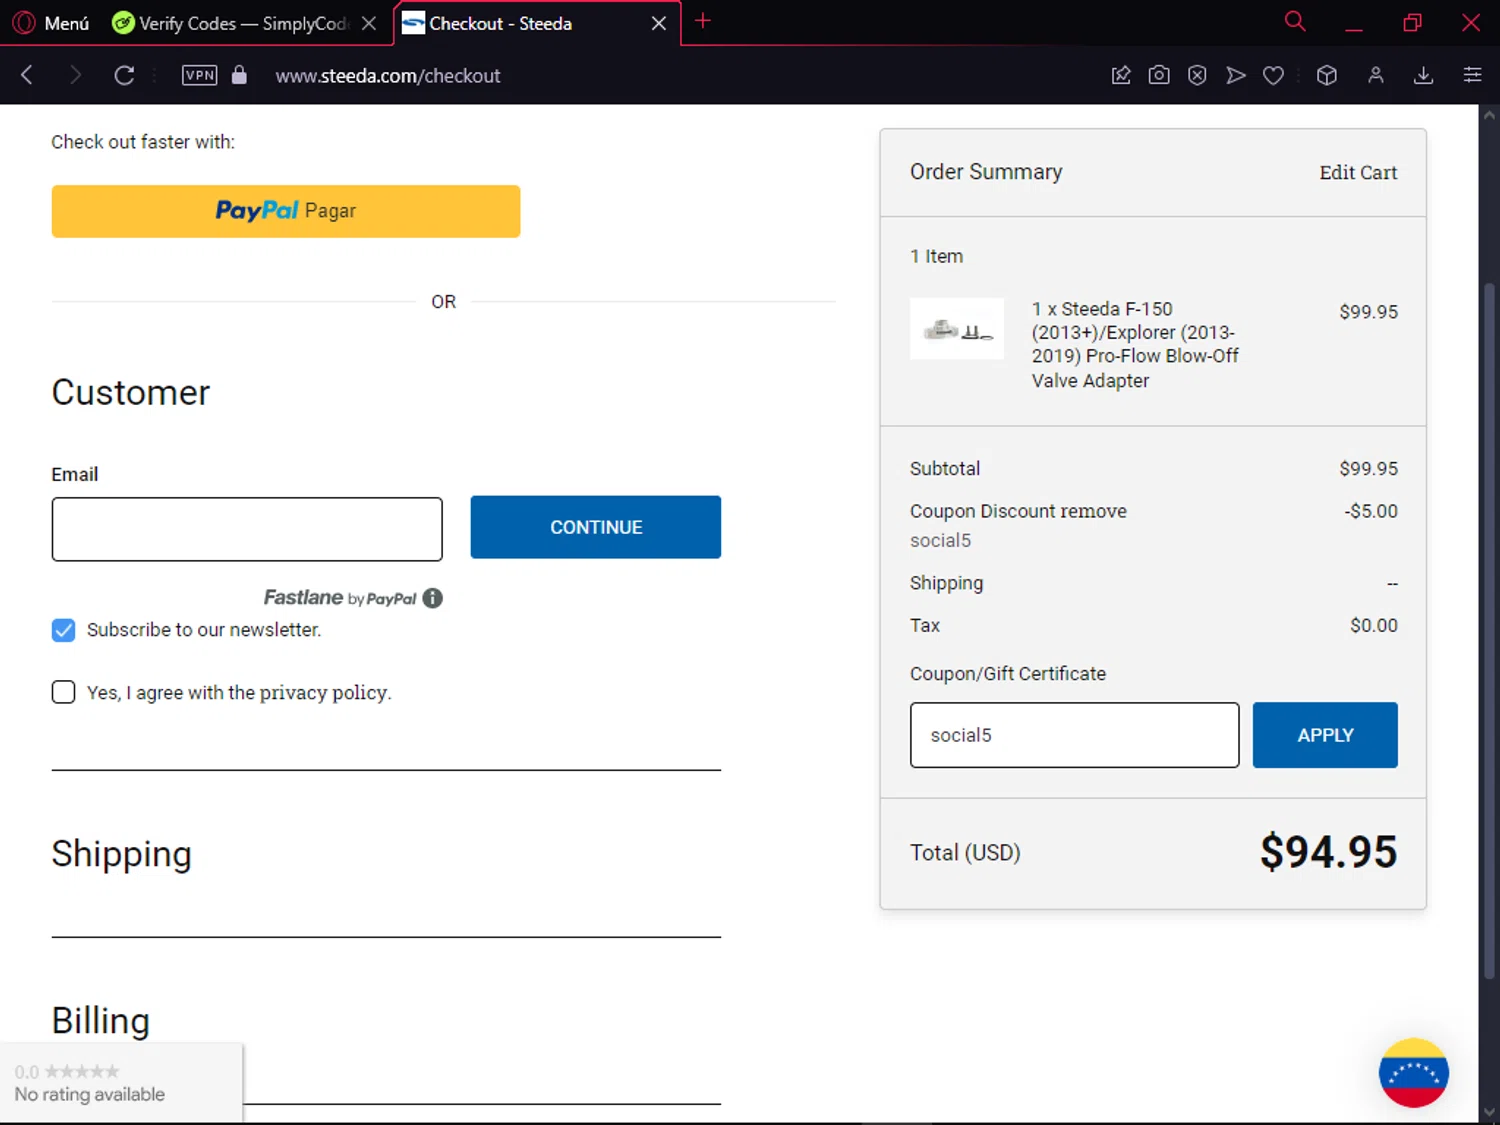This screenshot has width=1500, height=1125.
Task: Click the Email input field
Action: point(247,529)
